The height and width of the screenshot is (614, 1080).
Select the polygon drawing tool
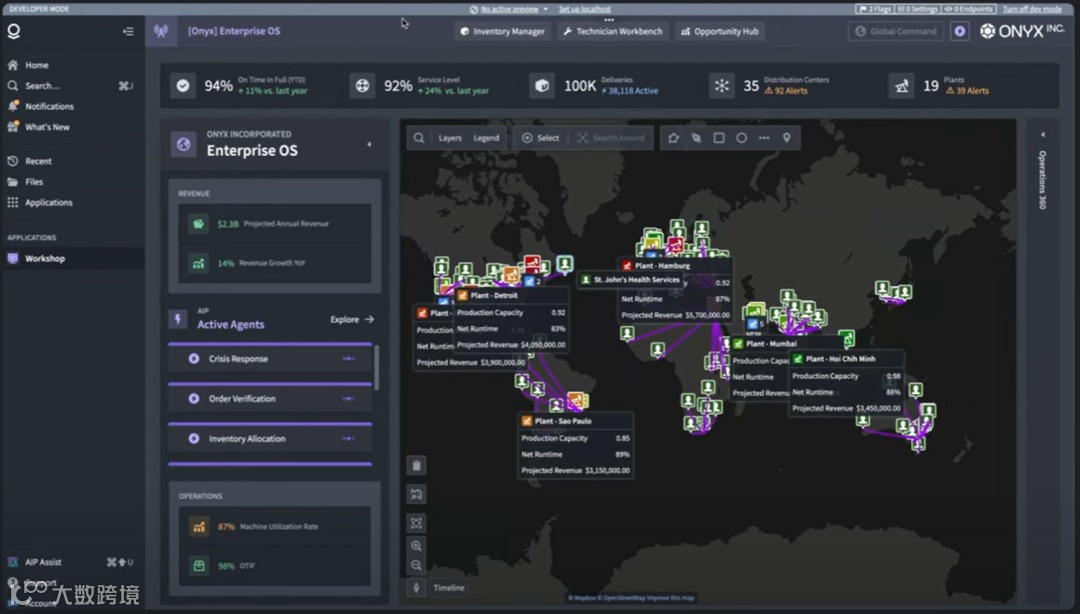674,138
